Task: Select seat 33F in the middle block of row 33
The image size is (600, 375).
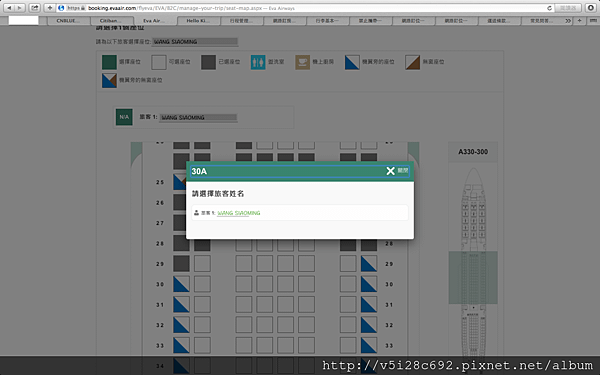Action: [x=285, y=345]
